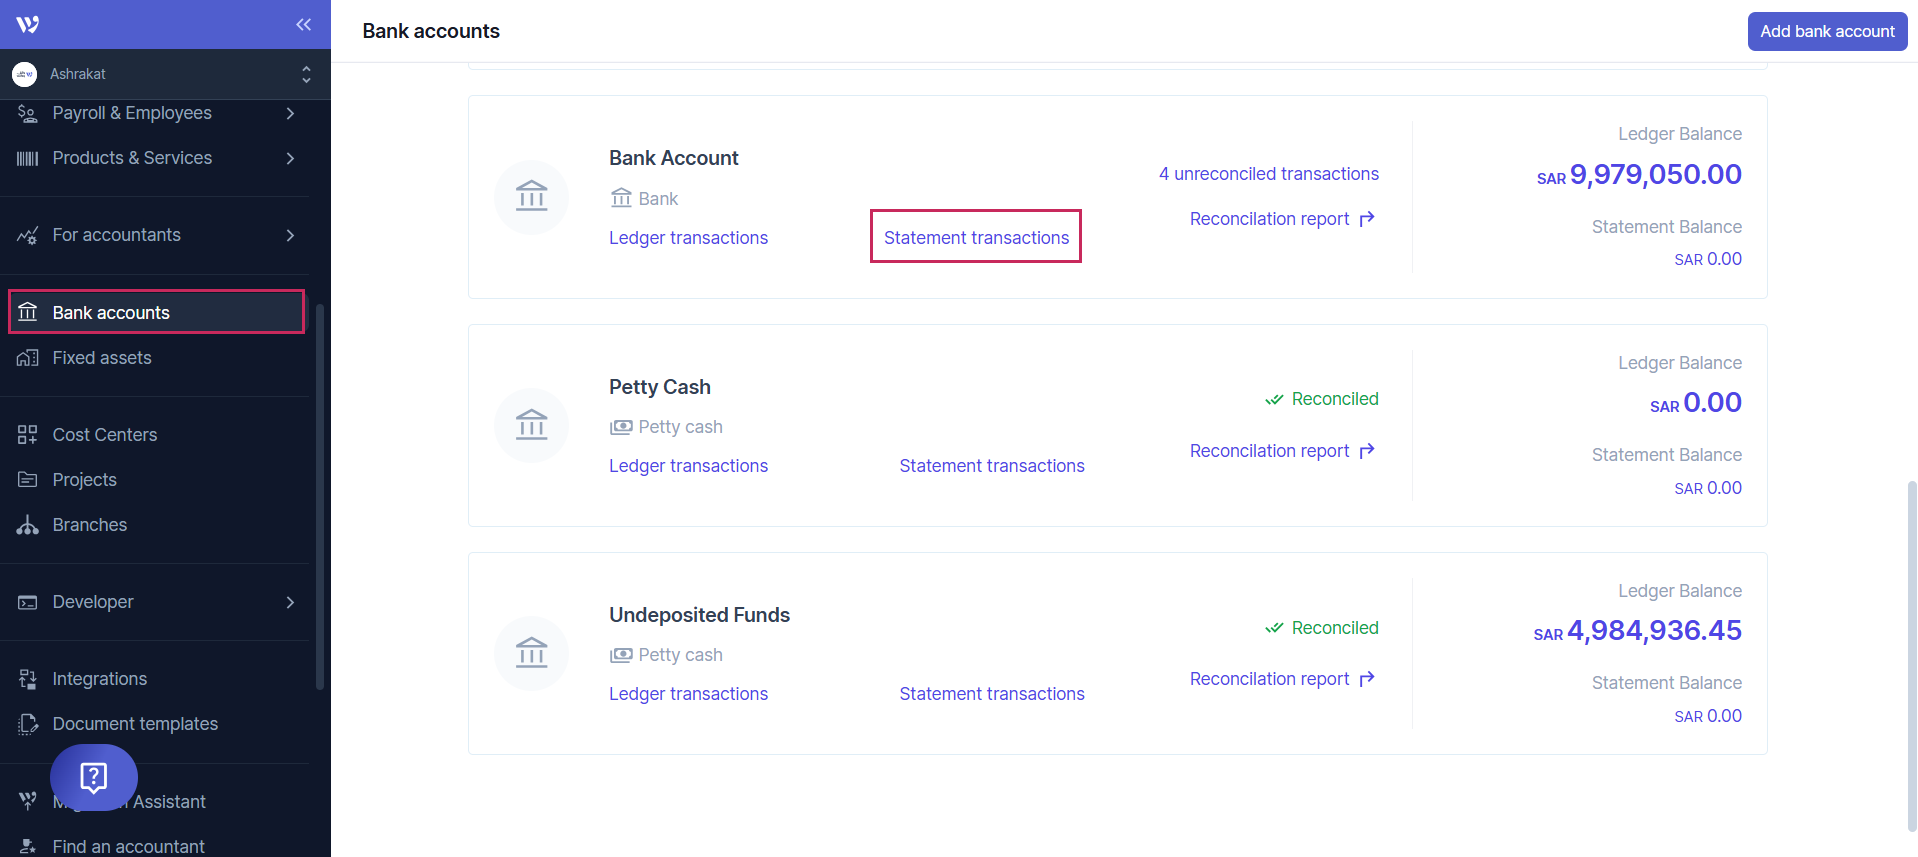Click the Cost Centers sidebar icon

28,435
